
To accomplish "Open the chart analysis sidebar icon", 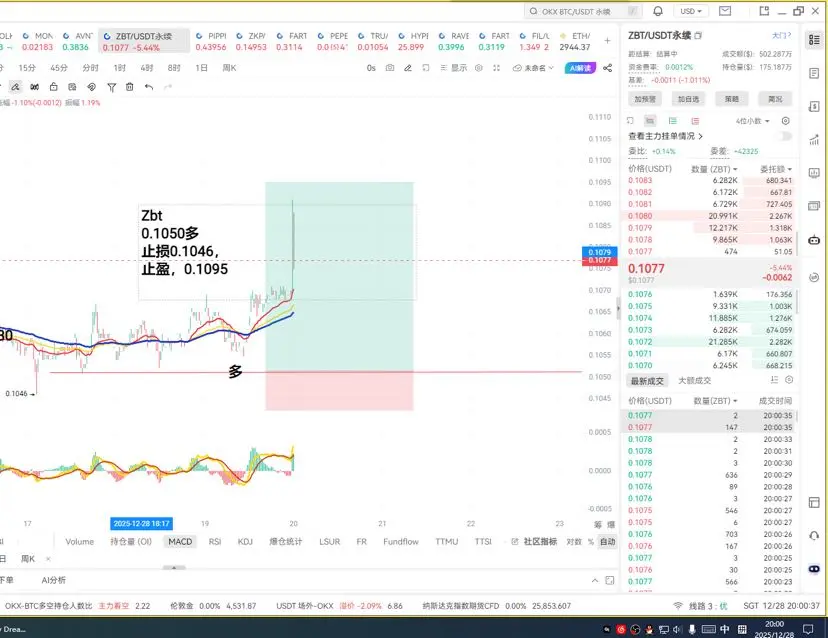I will 814,140.
